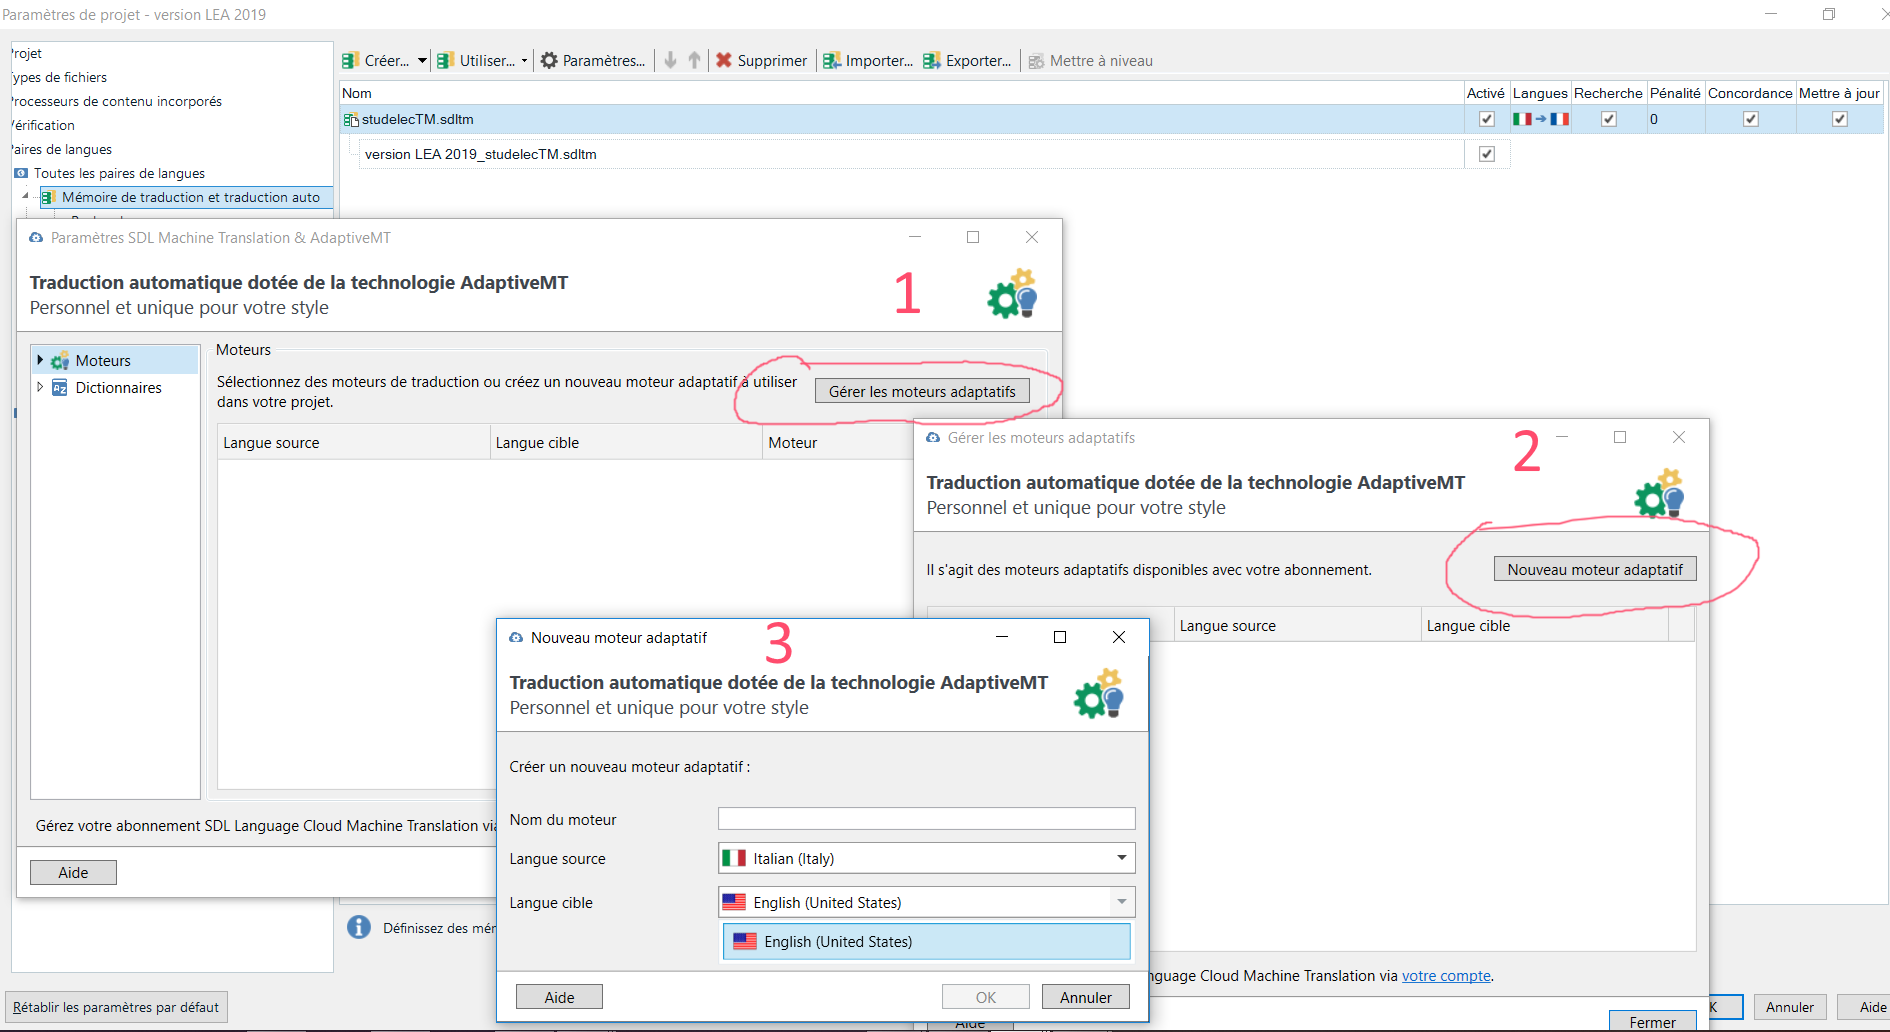Move the memory down with arrow icon

pyautogui.click(x=671, y=60)
